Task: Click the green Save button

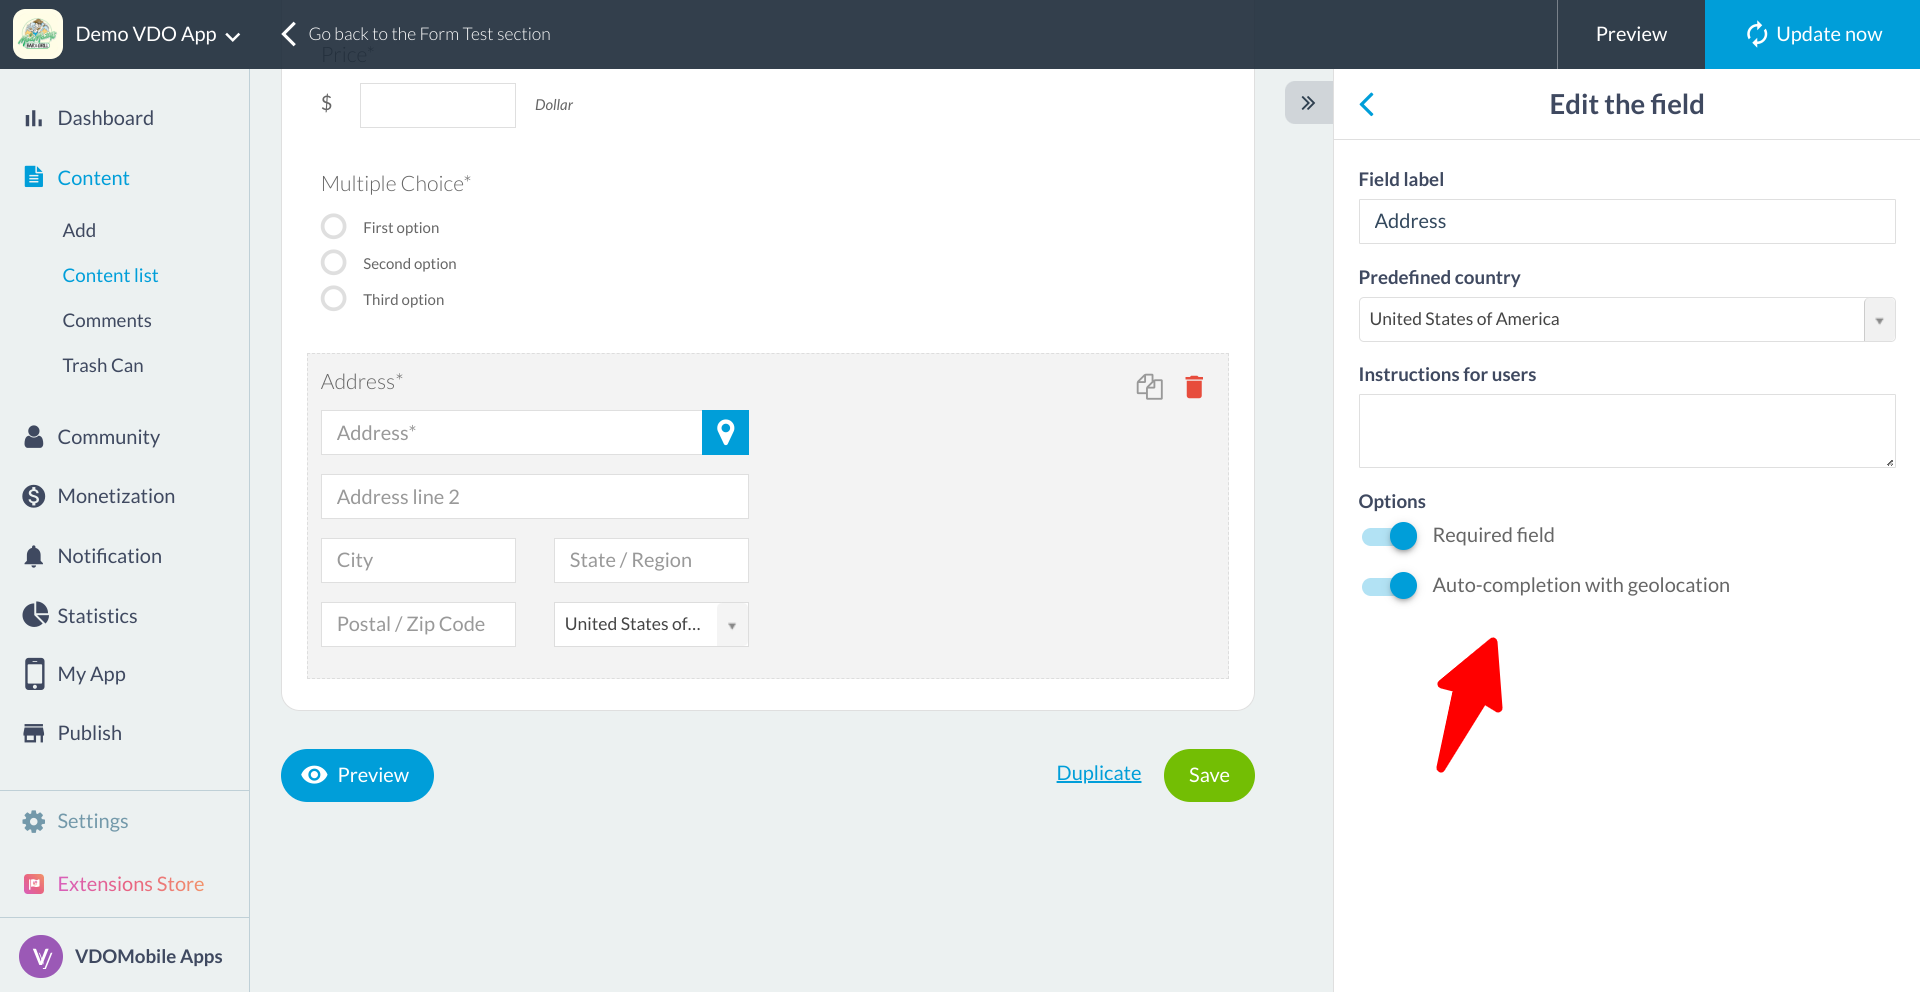Action: pyautogui.click(x=1209, y=775)
